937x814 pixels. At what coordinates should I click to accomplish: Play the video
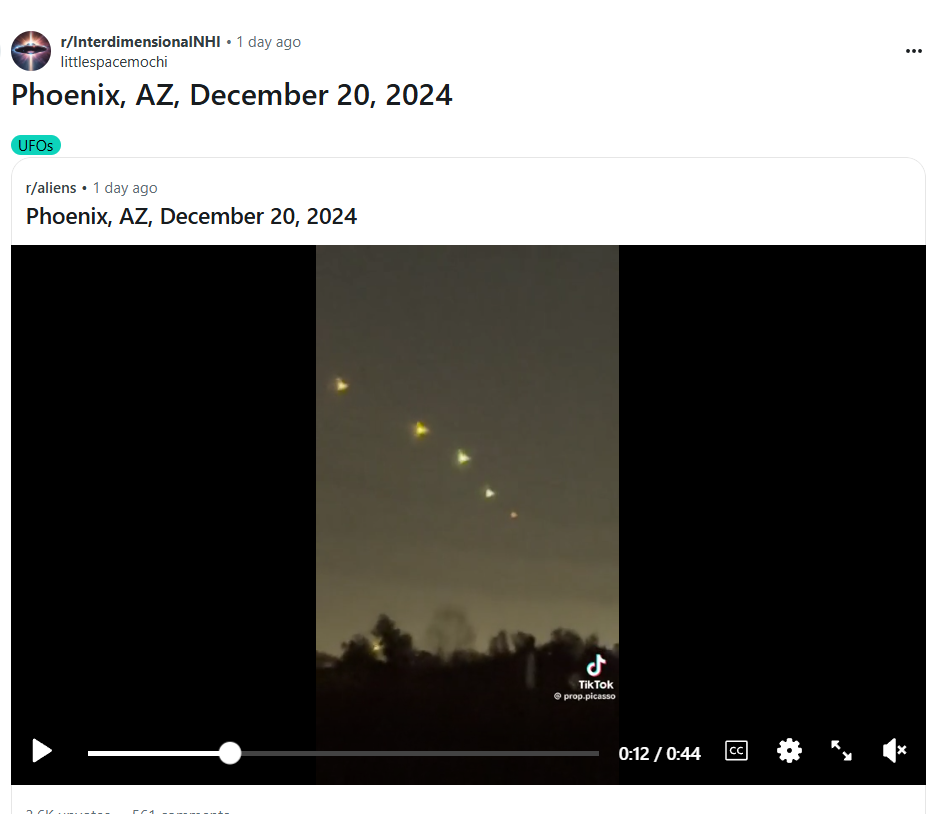click(x=42, y=751)
